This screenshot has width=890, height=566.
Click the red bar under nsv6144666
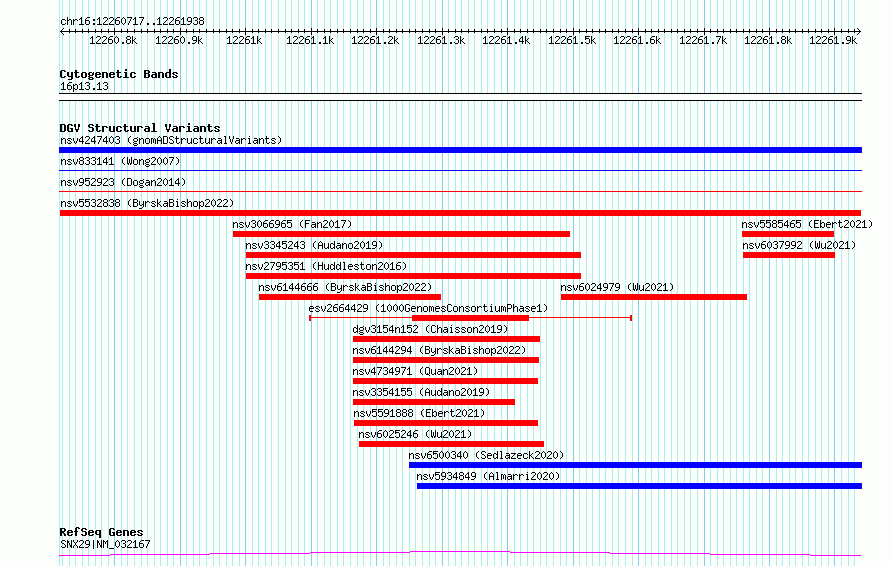(350, 297)
